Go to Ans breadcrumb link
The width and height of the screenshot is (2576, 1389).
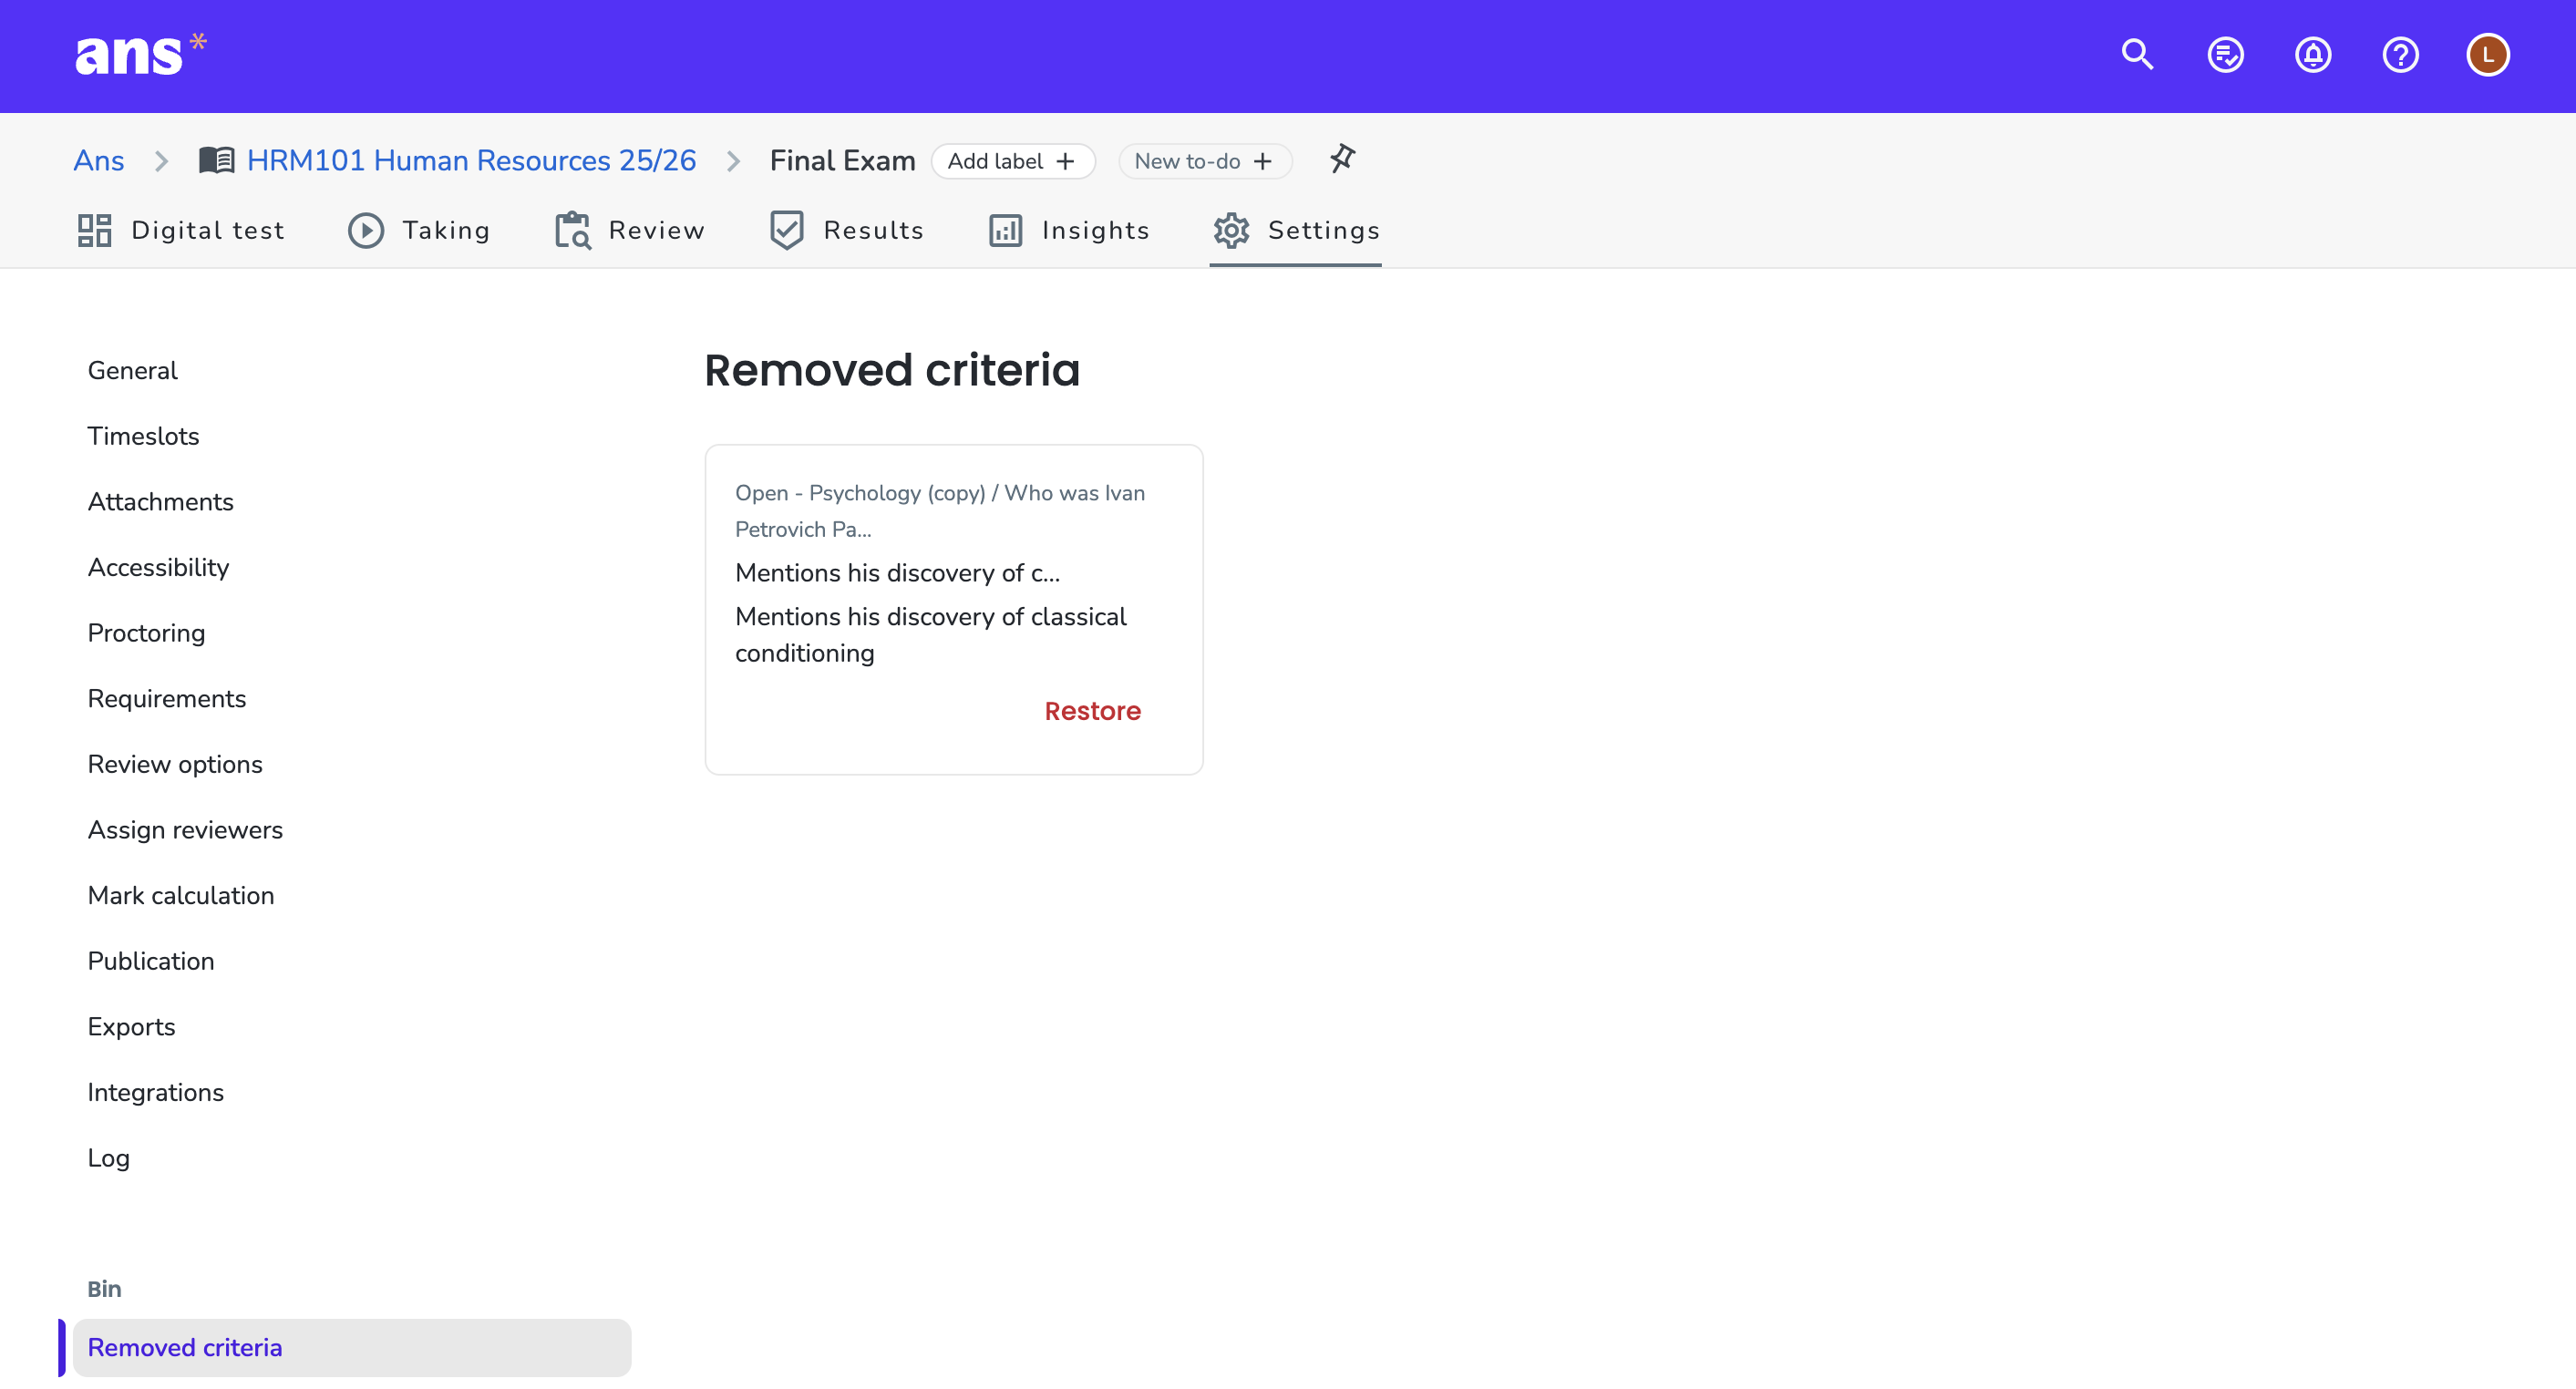click(x=99, y=160)
